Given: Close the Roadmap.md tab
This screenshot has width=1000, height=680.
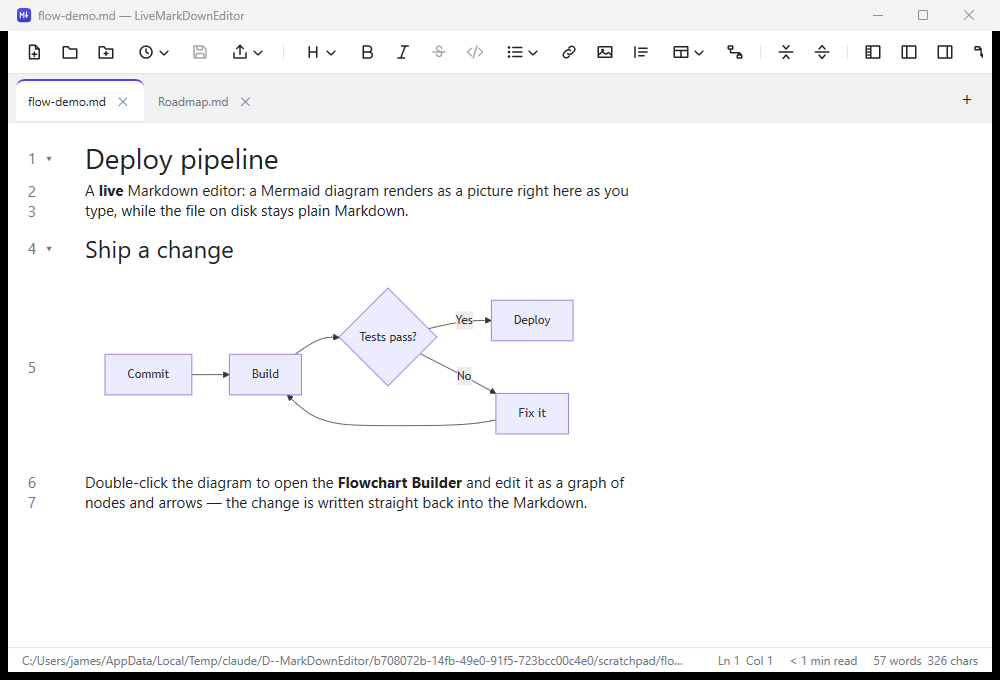Looking at the screenshot, I should click(x=246, y=102).
